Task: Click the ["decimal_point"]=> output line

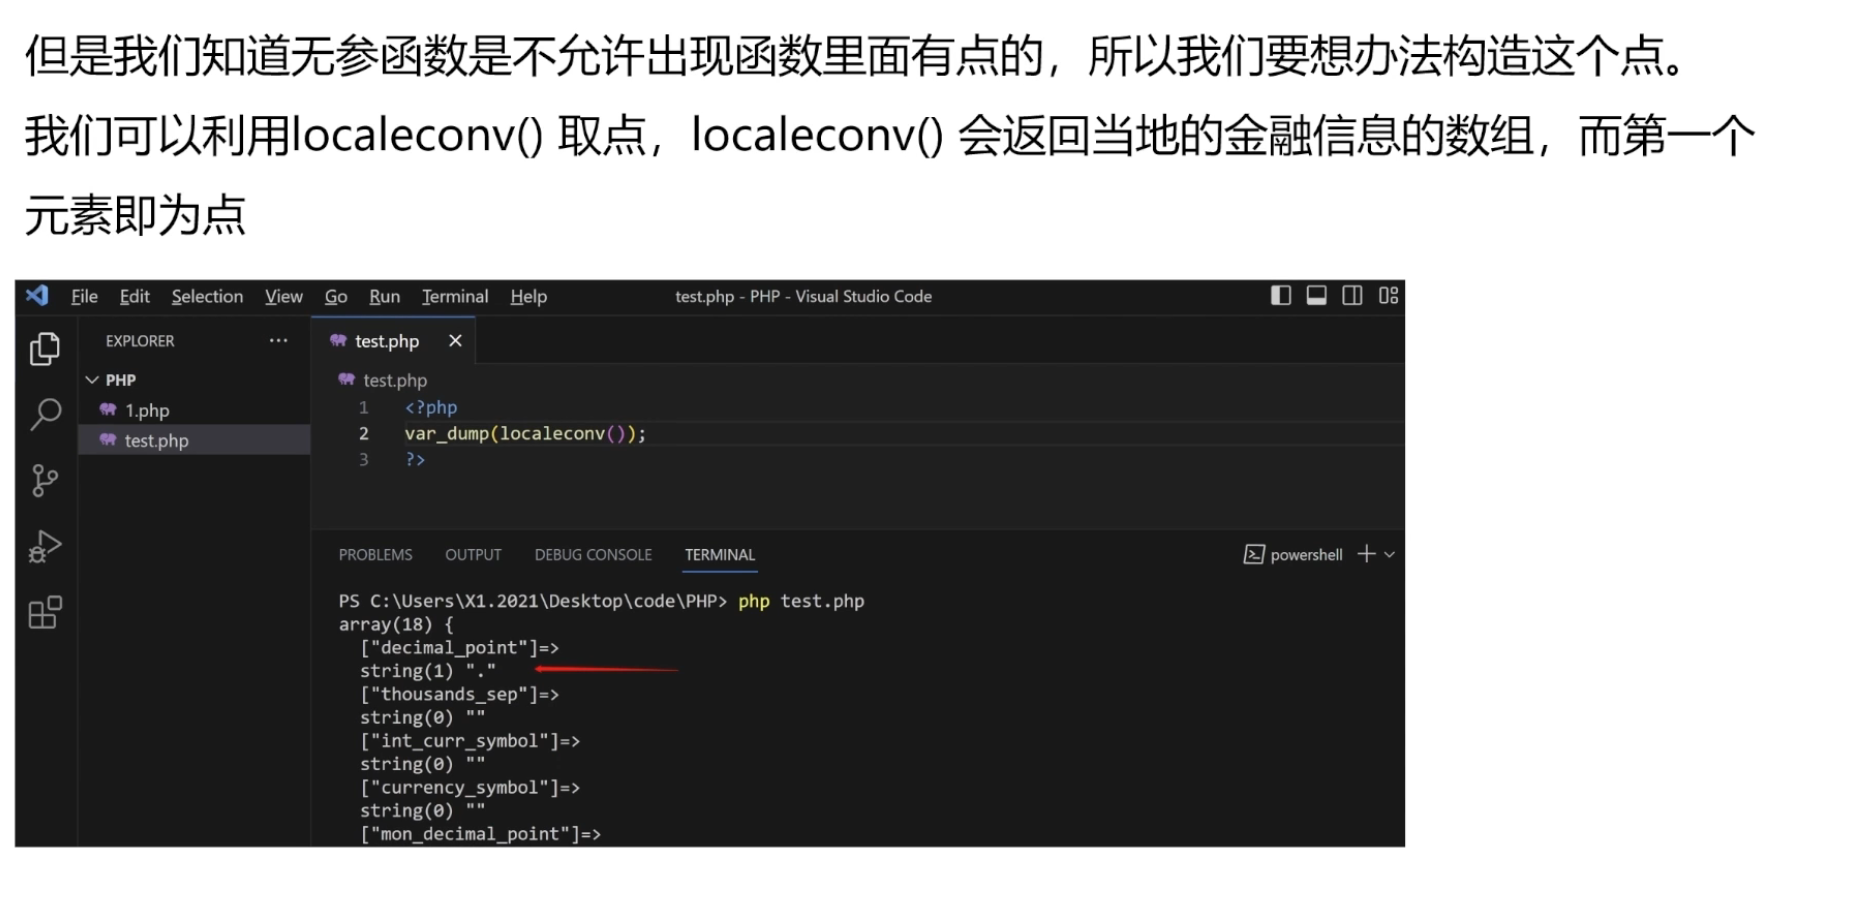Action: [x=459, y=648]
